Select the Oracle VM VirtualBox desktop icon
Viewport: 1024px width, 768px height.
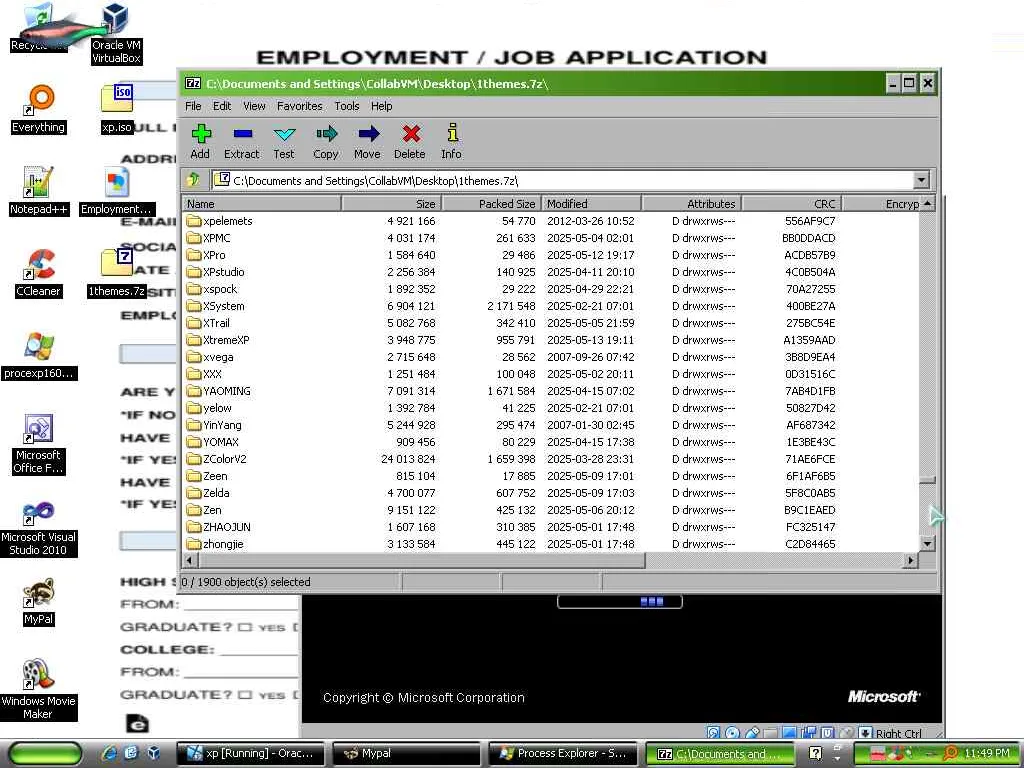coord(116,33)
